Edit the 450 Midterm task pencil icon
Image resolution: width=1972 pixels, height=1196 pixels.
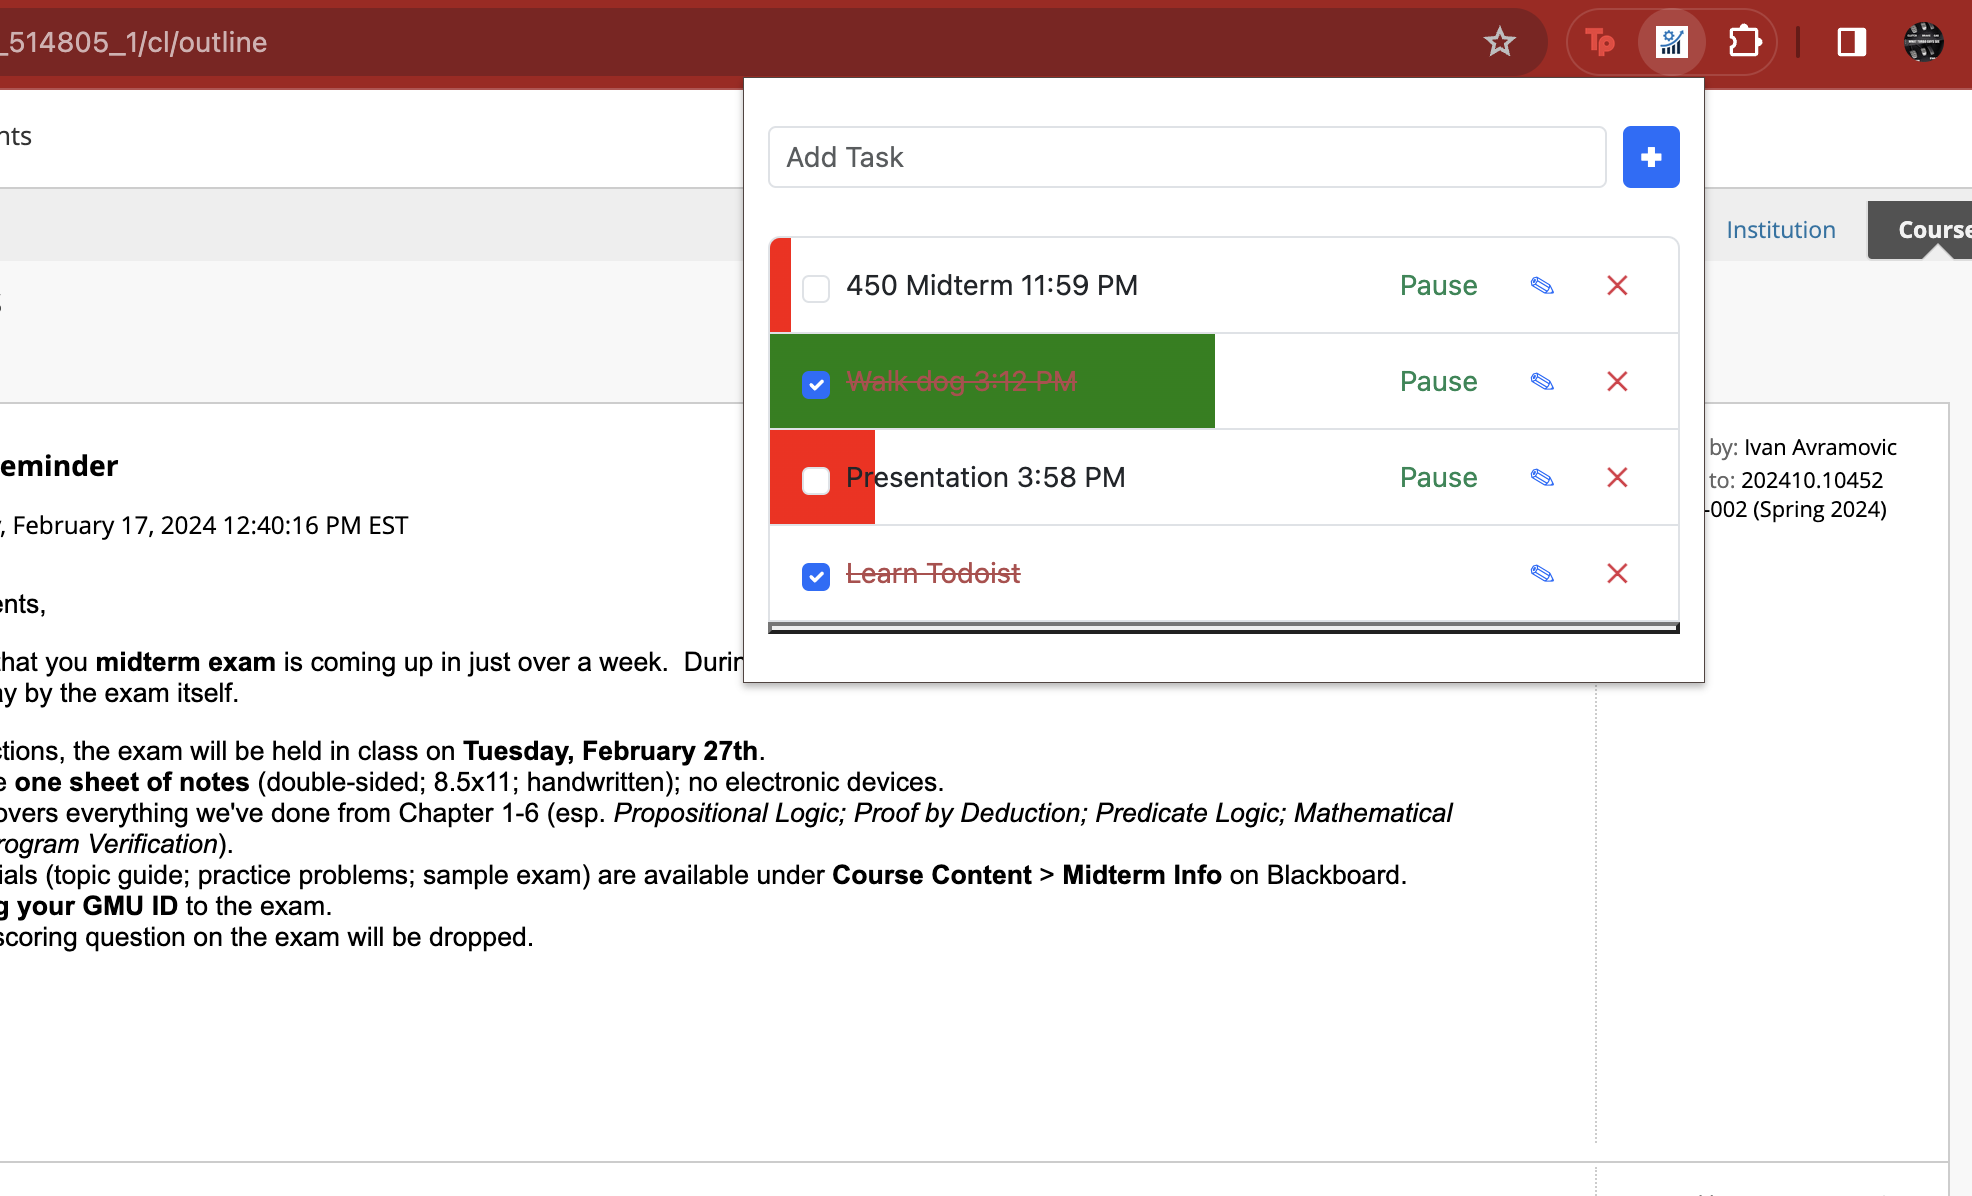coord(1542,286)
